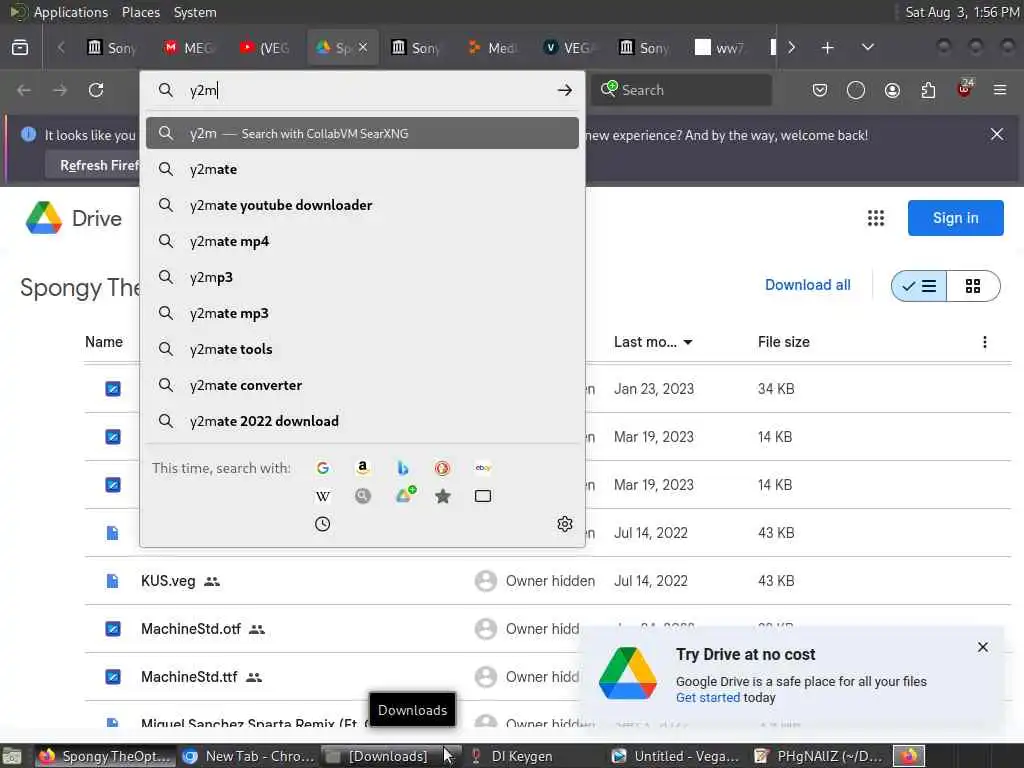Select the MEGA tab
Screen dimensions: 1024x768
tap(189, 48)
